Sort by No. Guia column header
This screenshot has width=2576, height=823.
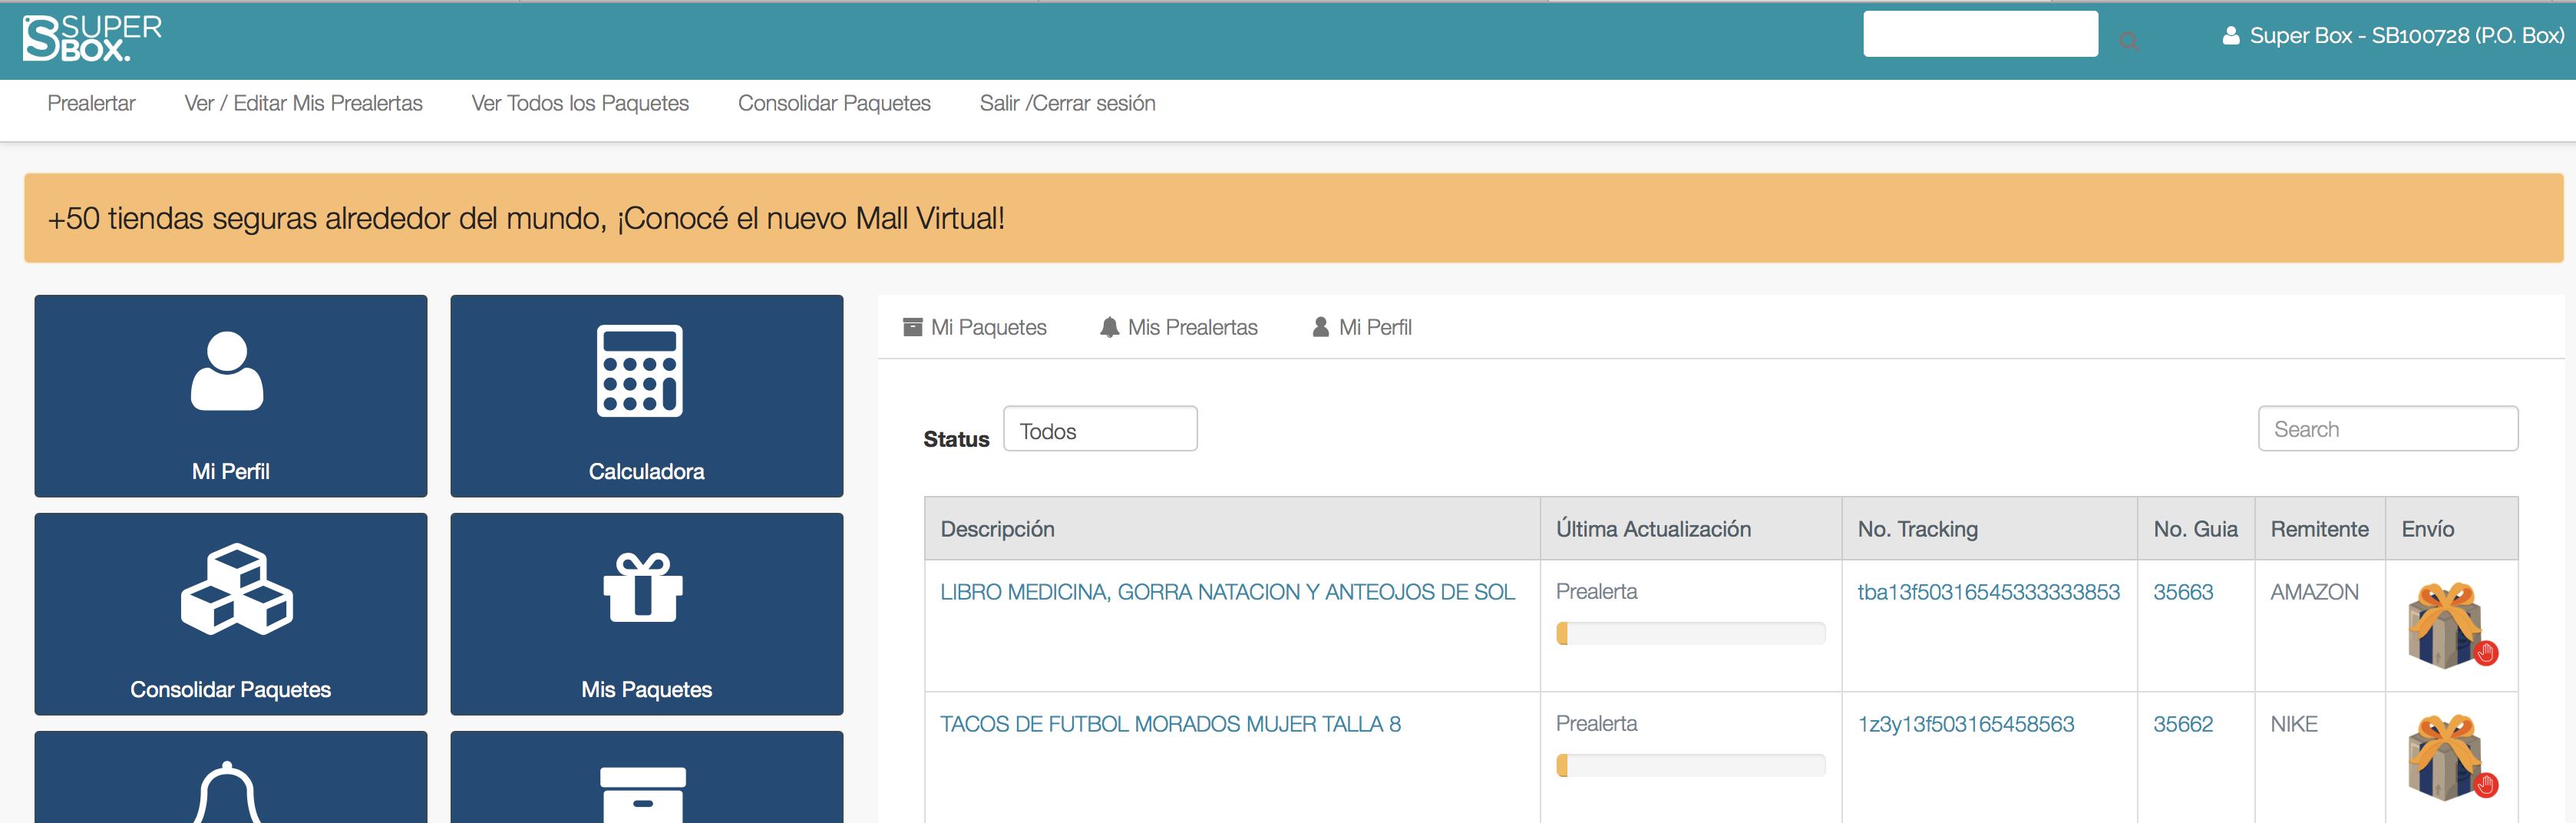point(2196,529)
